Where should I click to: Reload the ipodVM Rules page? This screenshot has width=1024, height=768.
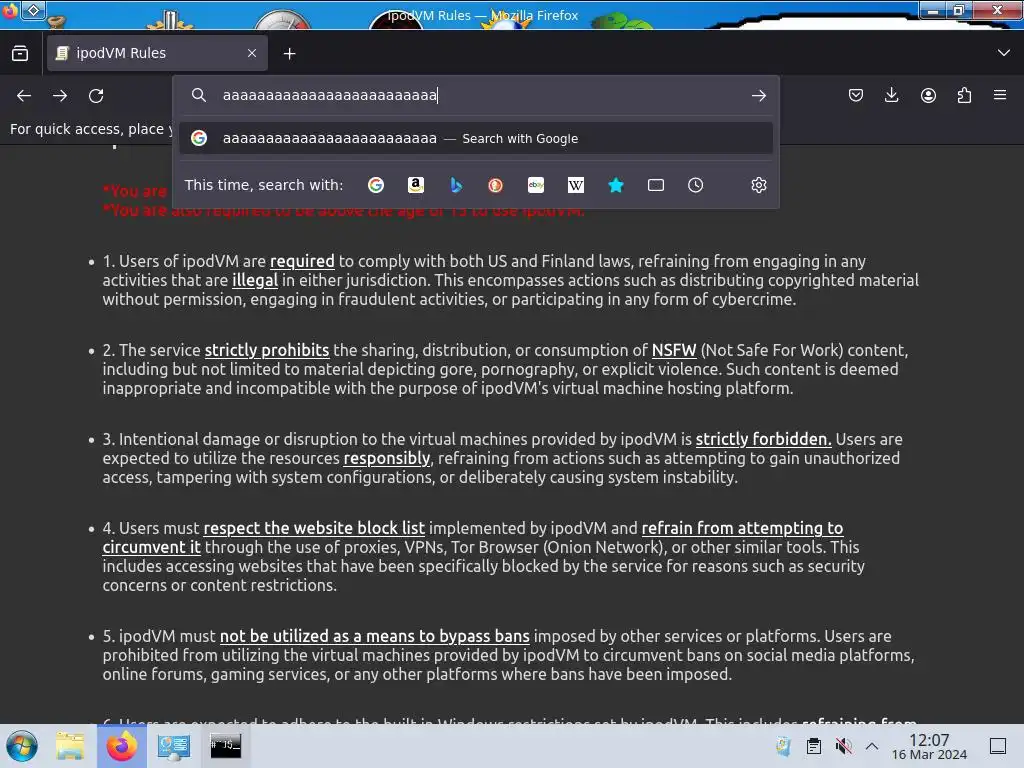[x=96, y=96]
